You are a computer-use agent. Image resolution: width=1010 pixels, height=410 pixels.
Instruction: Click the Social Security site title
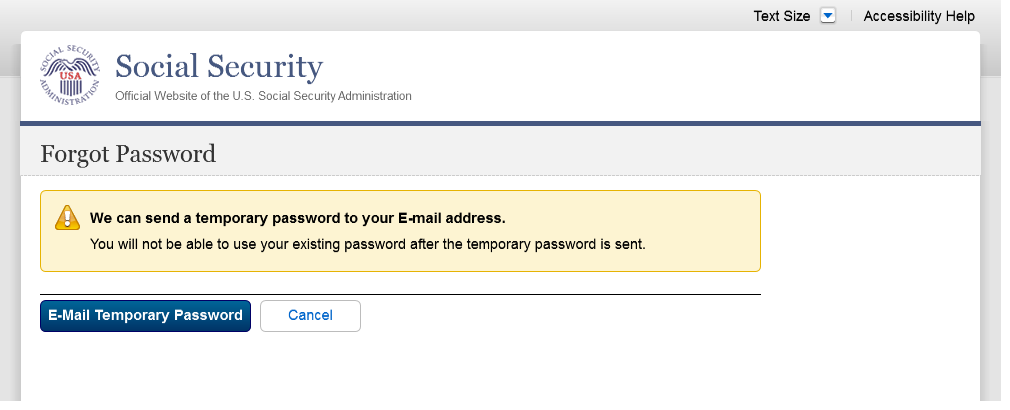219,67
